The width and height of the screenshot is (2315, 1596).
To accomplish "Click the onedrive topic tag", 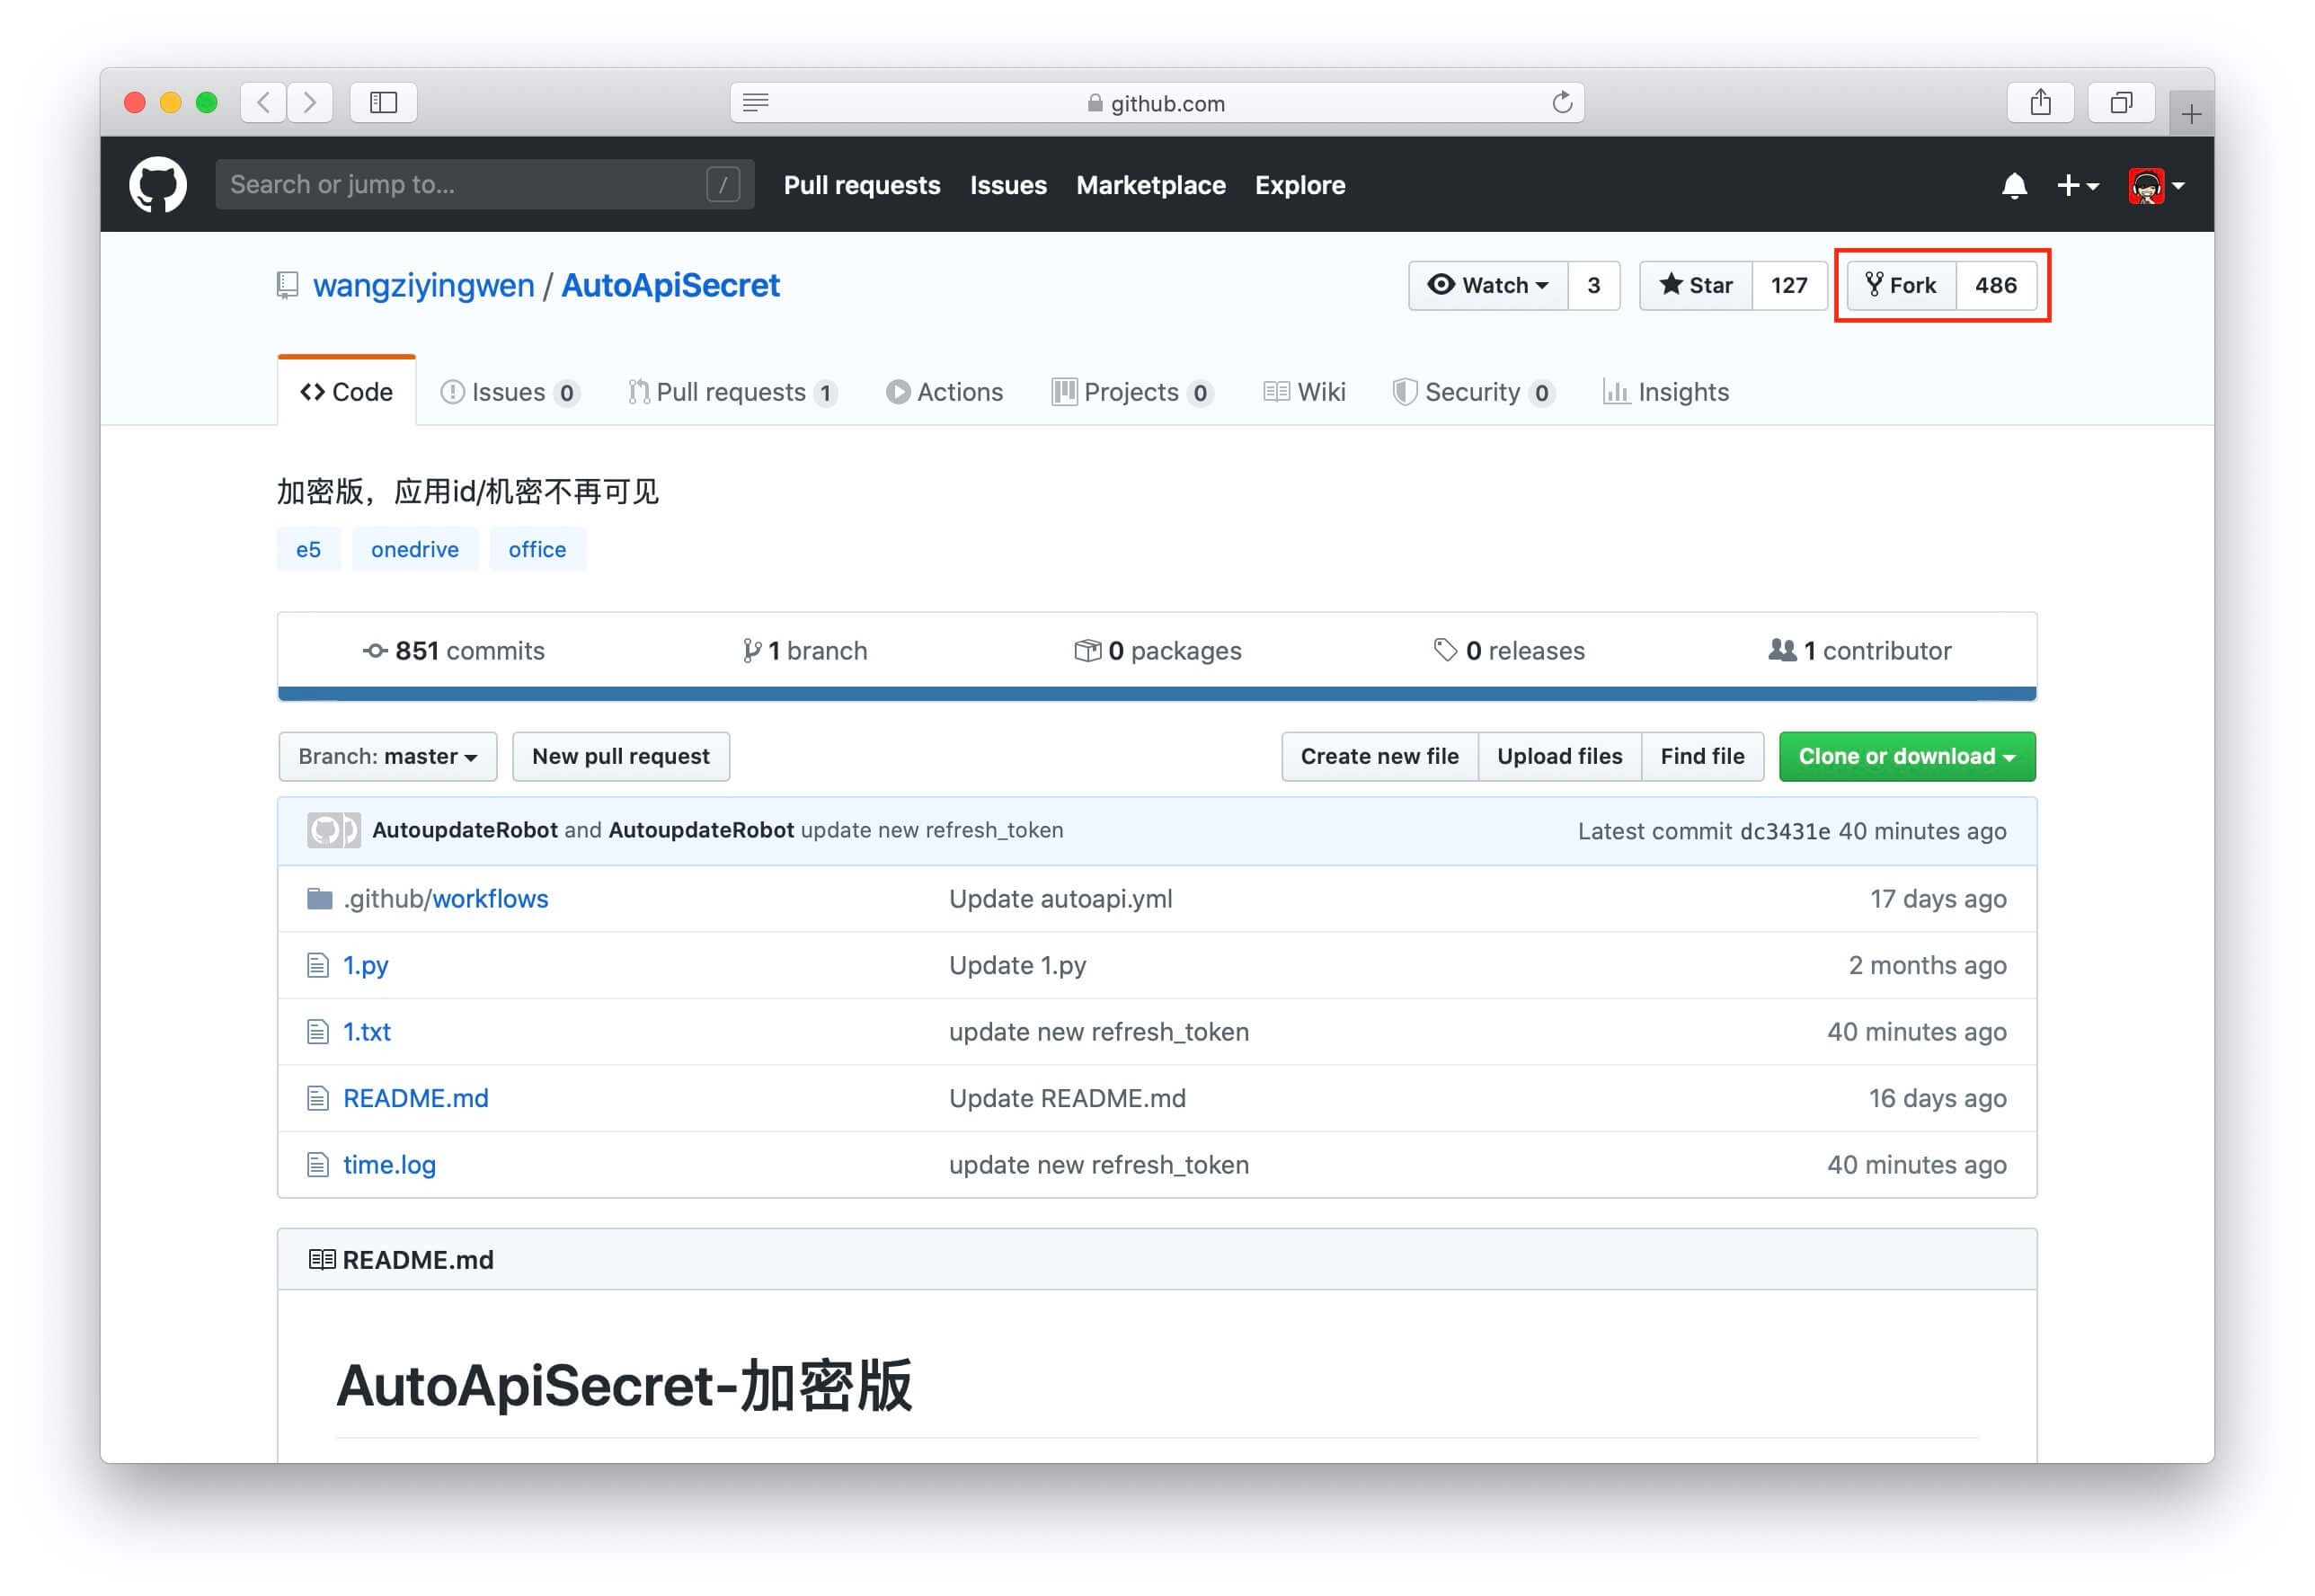I will [x=414, y=549].
